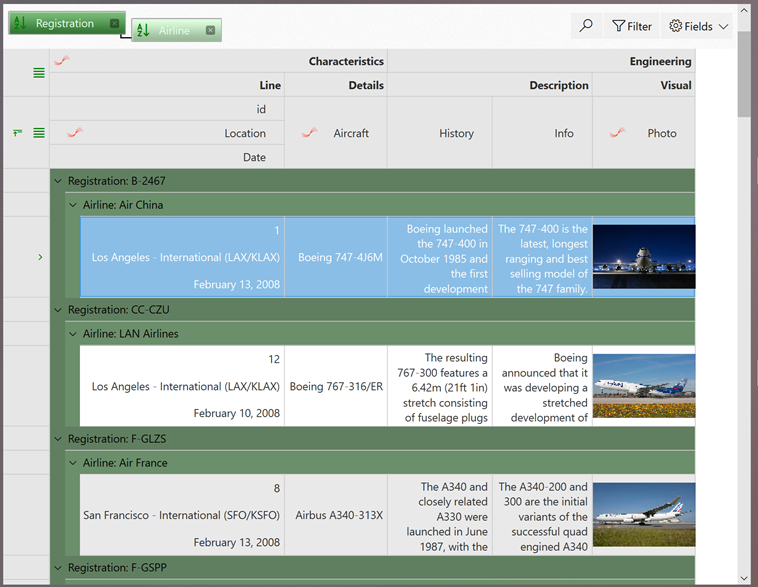The width and height of the screenshot is (758, 587).
Task: Click the red squiggle icon in Characteristics header
Action: pyautogui.click(x=62, y=61)
